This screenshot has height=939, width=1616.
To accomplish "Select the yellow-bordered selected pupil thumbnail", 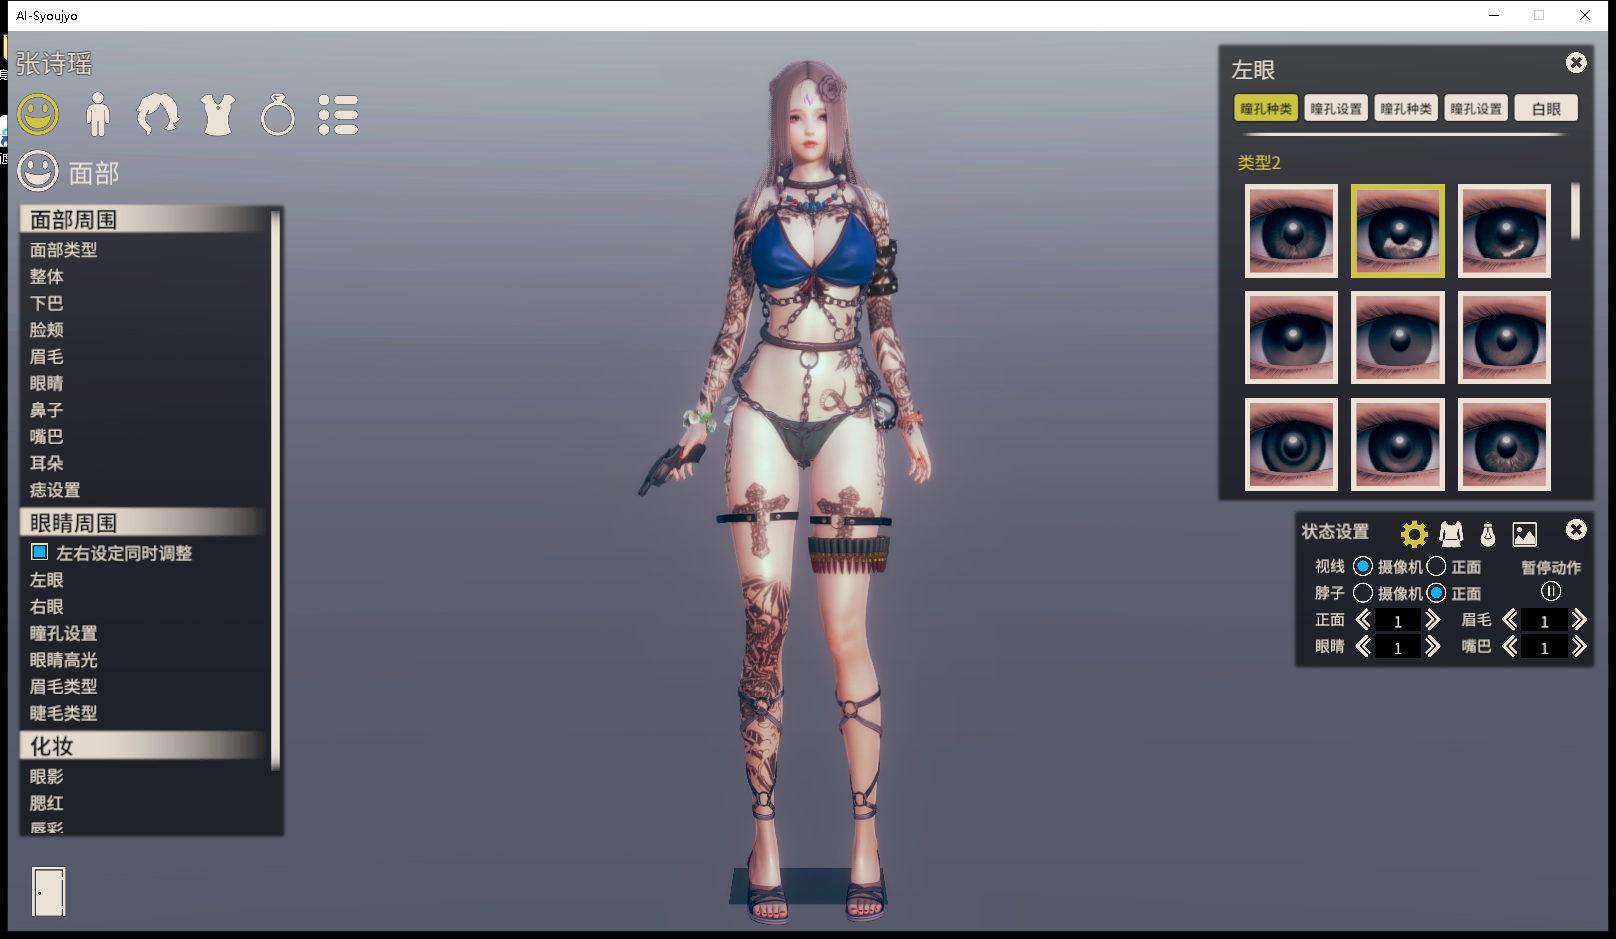I will tap(1398, 231).
